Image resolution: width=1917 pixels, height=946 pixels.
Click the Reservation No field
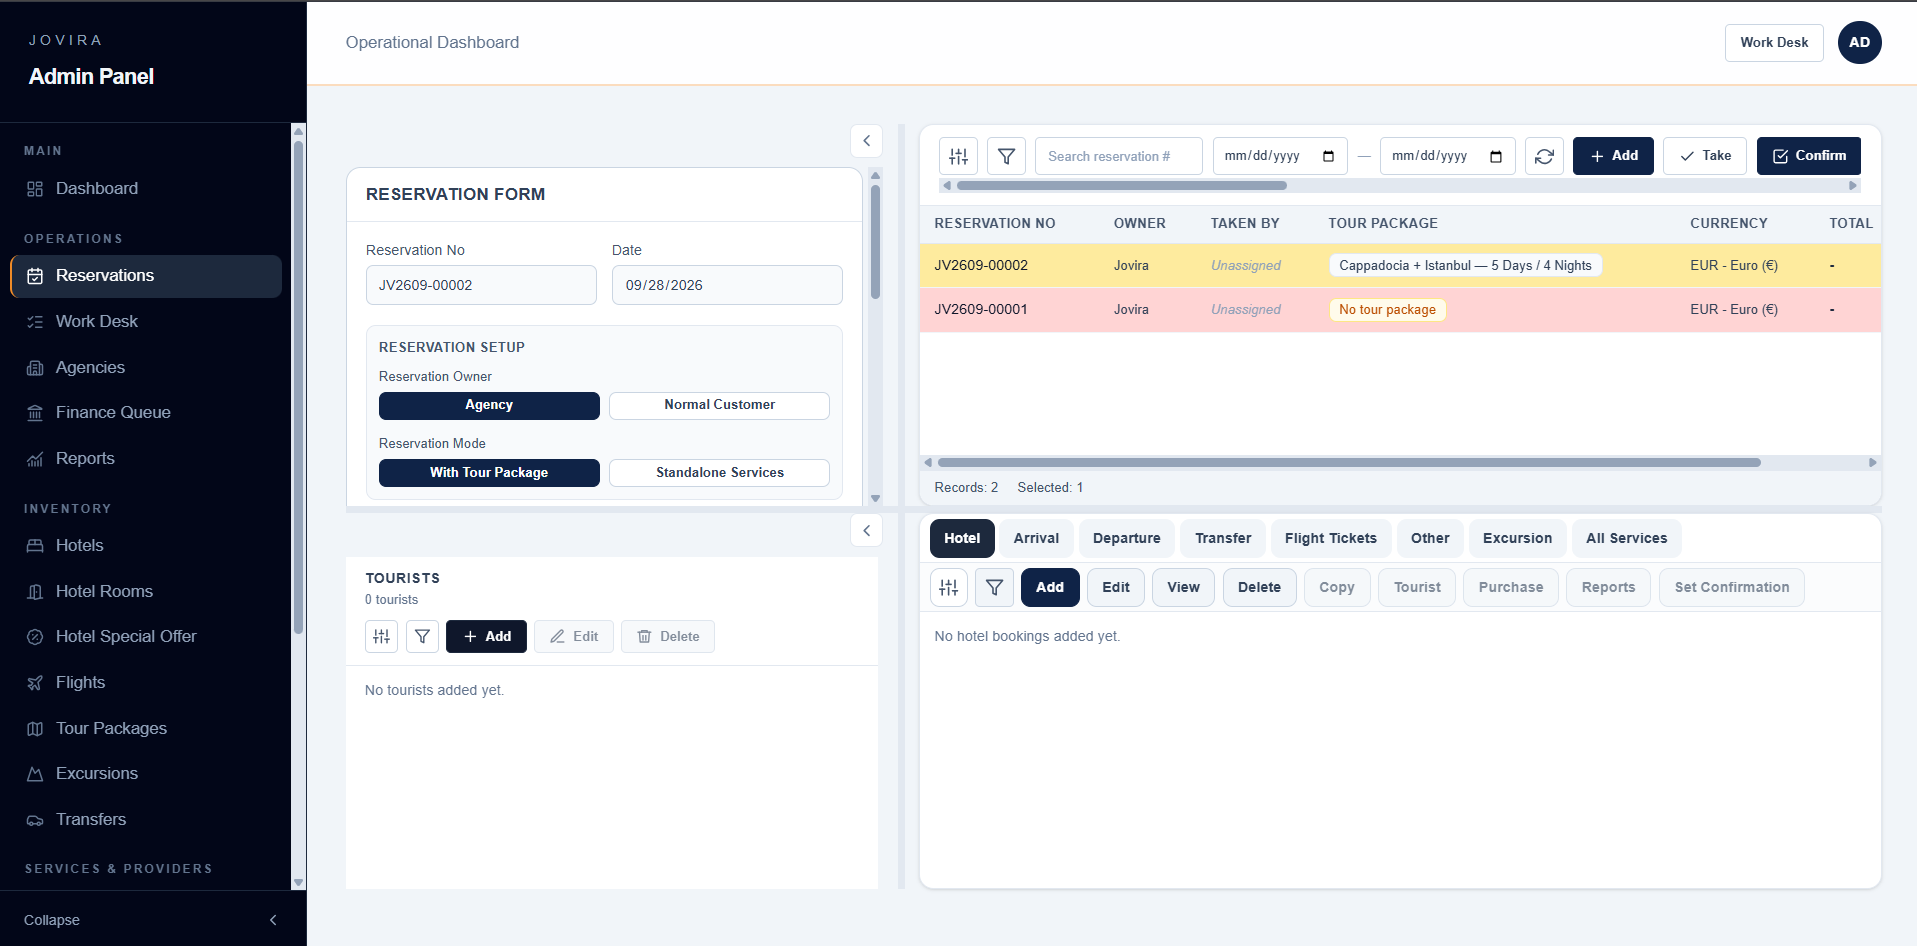tap(481, 285)
